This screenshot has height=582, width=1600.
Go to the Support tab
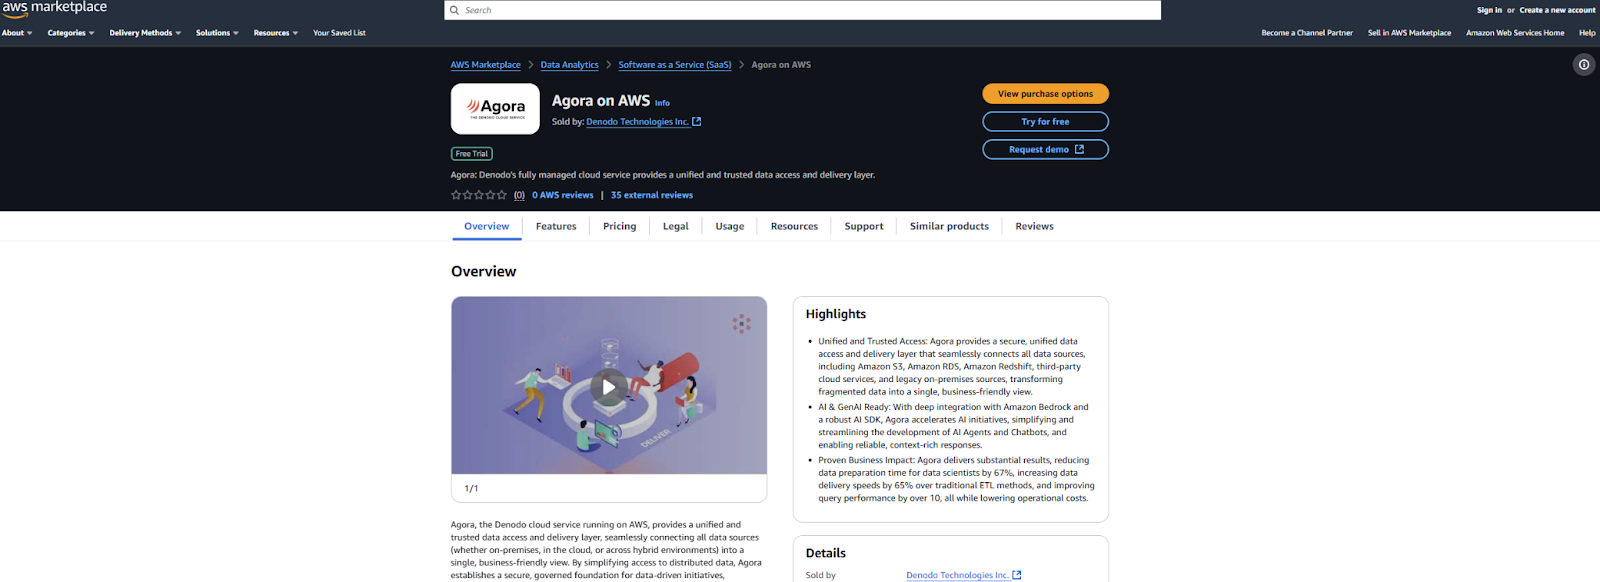coord(863,227)
